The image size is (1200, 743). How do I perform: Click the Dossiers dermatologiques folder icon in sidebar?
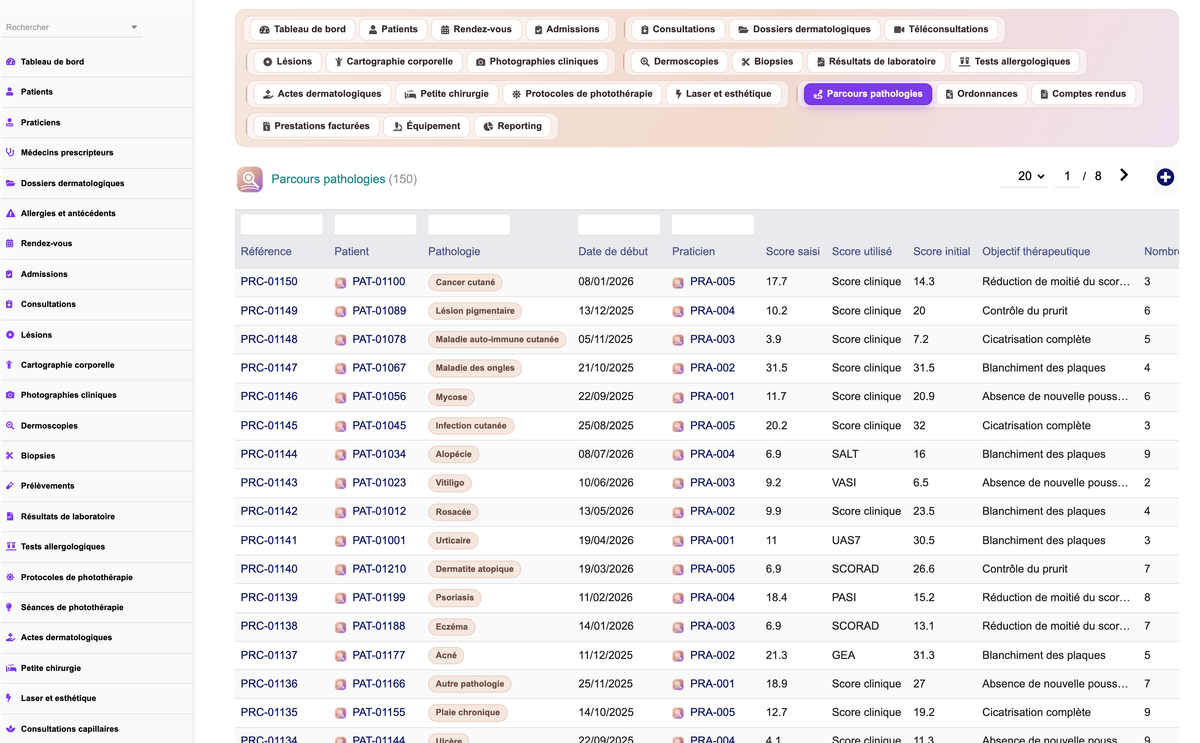point(11,183)
